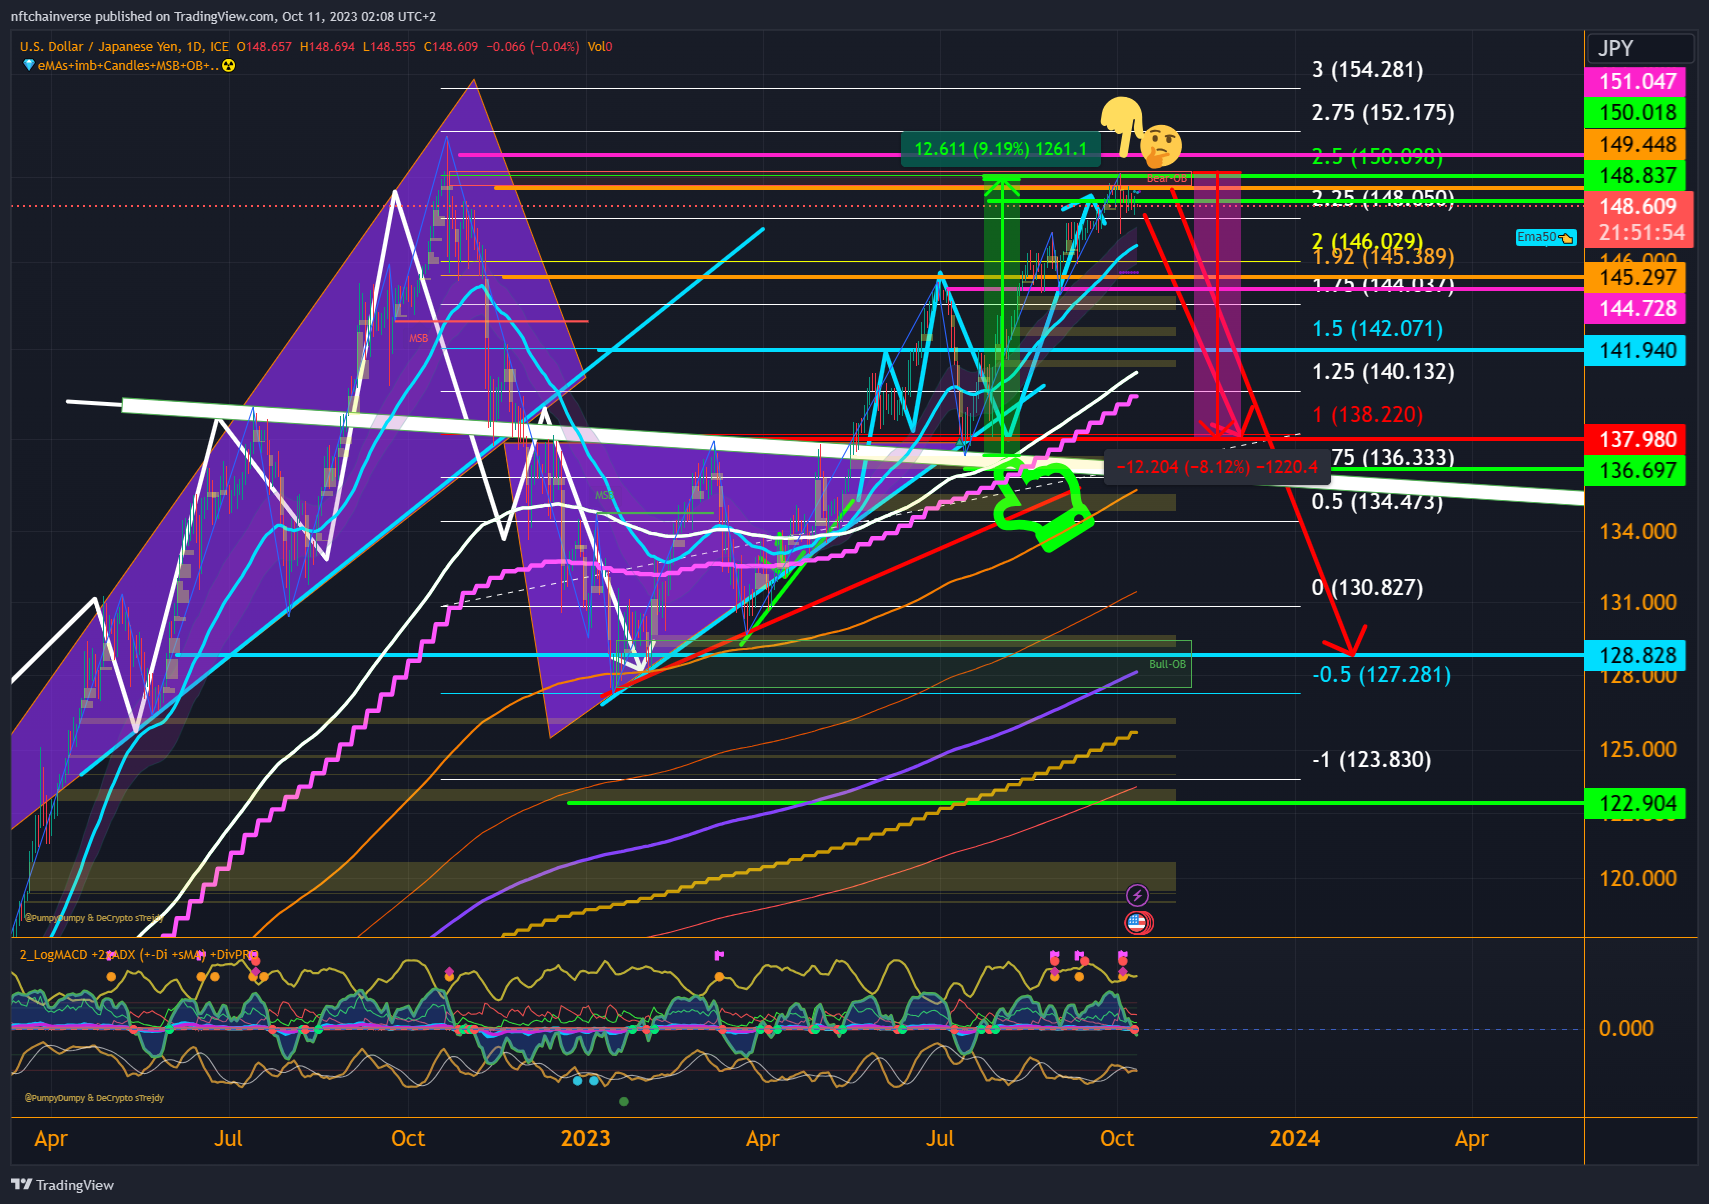Click the published by nftchainverse caption

tap(223, 16)
